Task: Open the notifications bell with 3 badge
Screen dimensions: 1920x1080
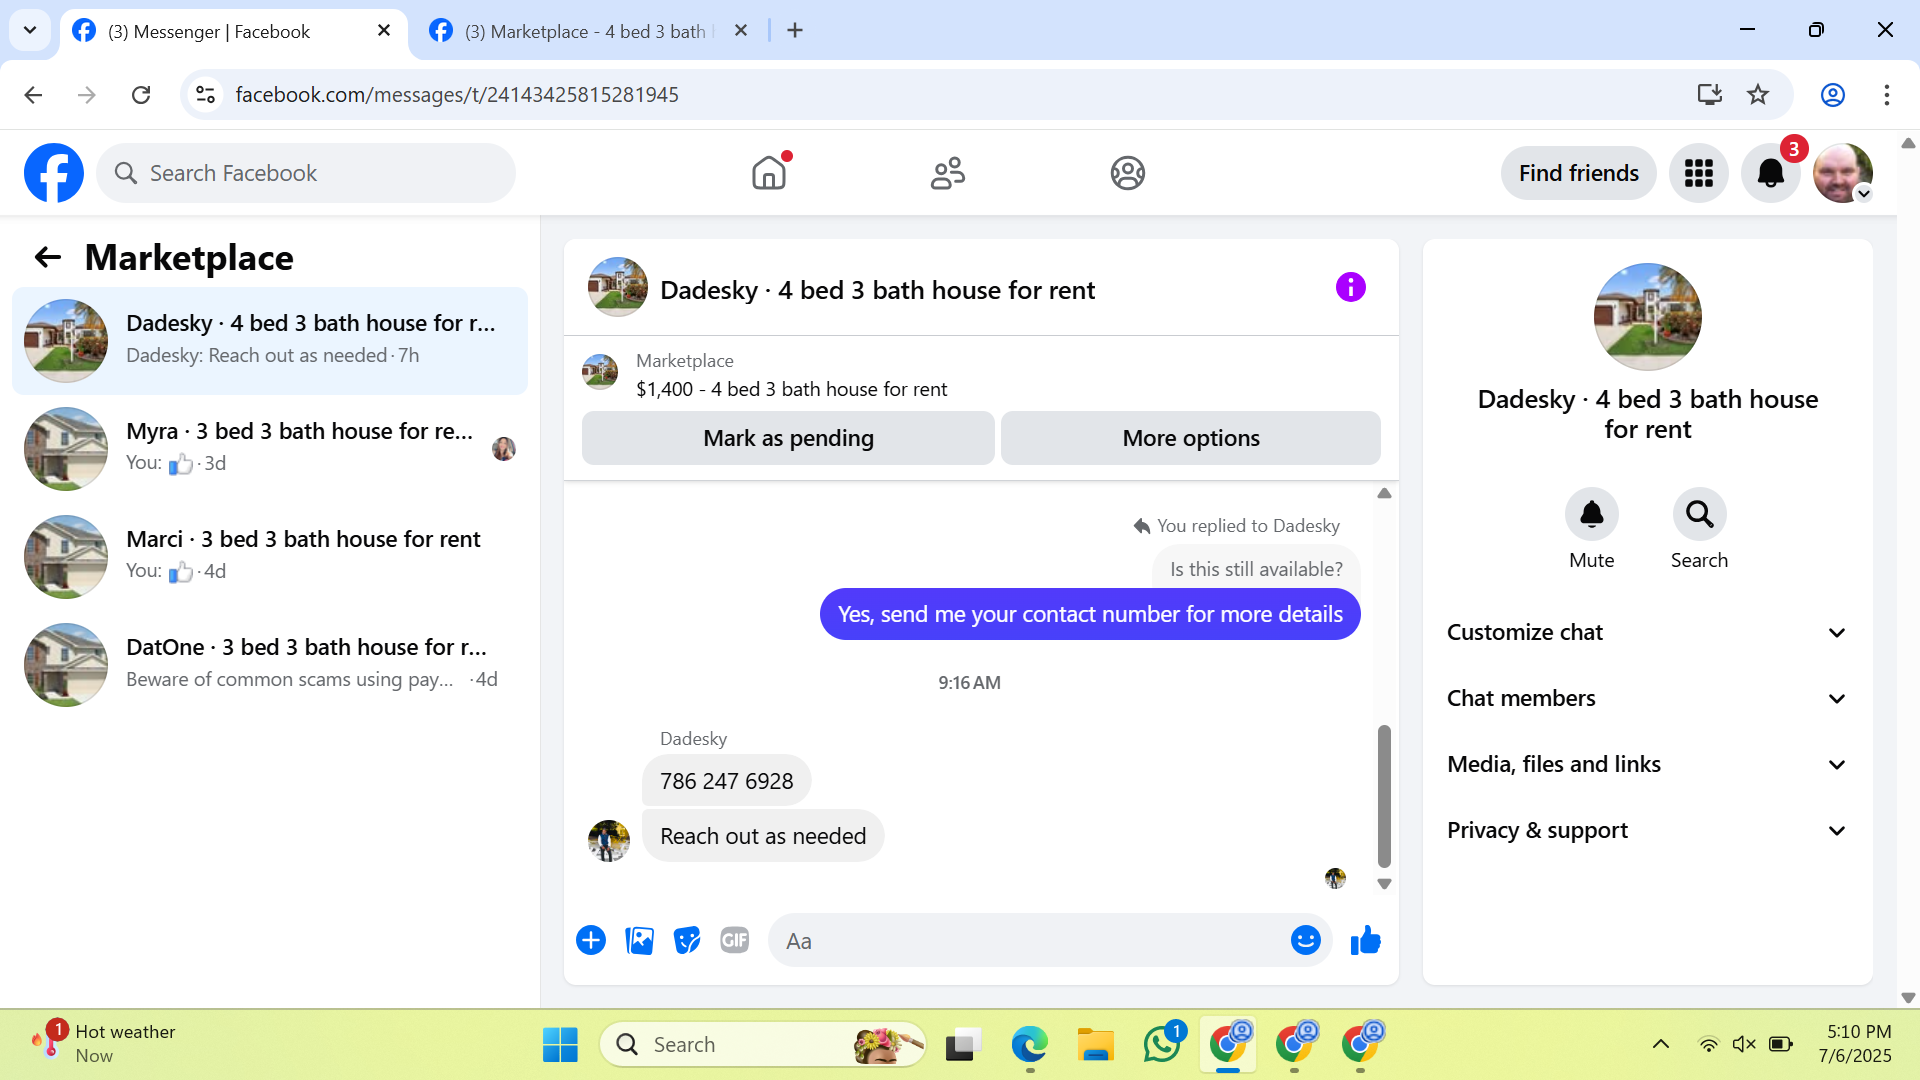Action: 1770,173
